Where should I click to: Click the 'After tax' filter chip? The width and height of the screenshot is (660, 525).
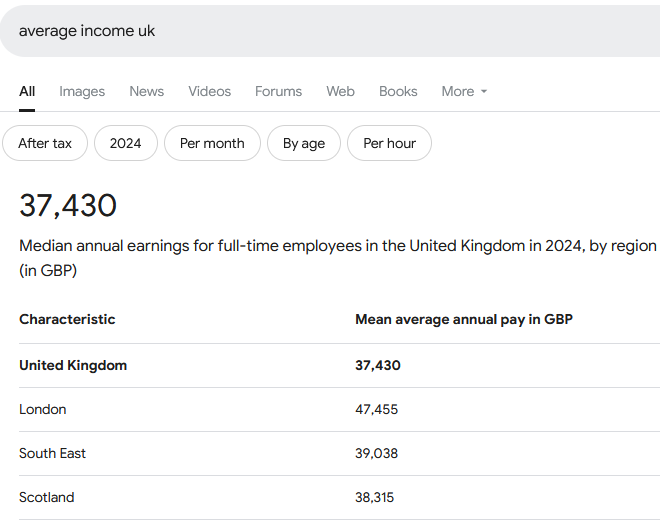pos(45,143)
